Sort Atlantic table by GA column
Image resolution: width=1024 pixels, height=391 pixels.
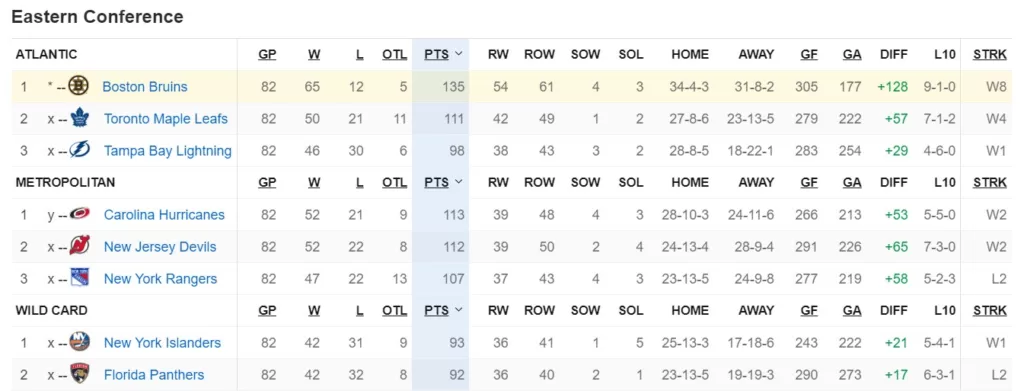[x=852, y=55]
